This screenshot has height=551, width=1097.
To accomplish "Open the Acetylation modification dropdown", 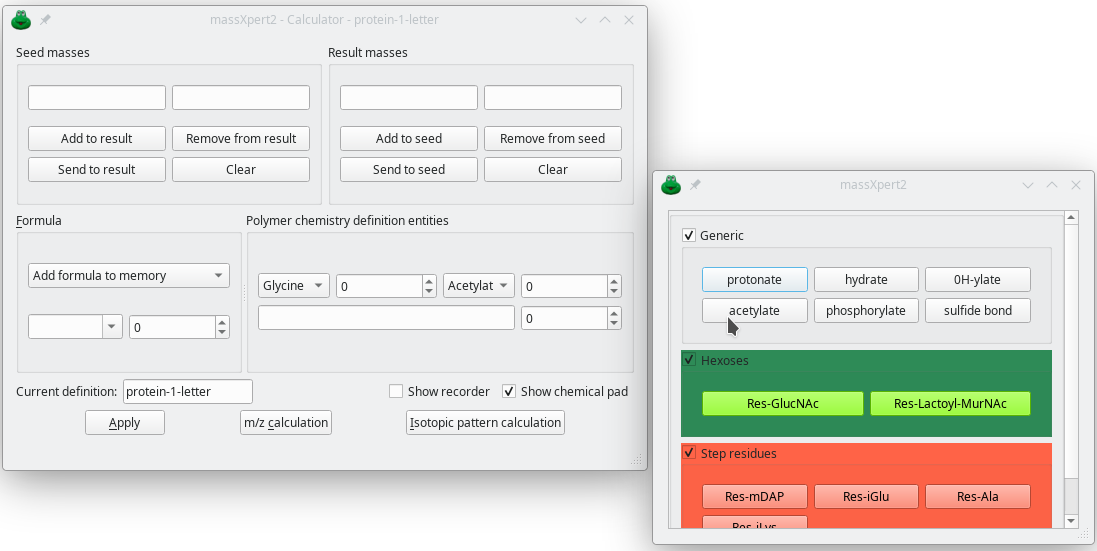I will (x=479, y=286).
